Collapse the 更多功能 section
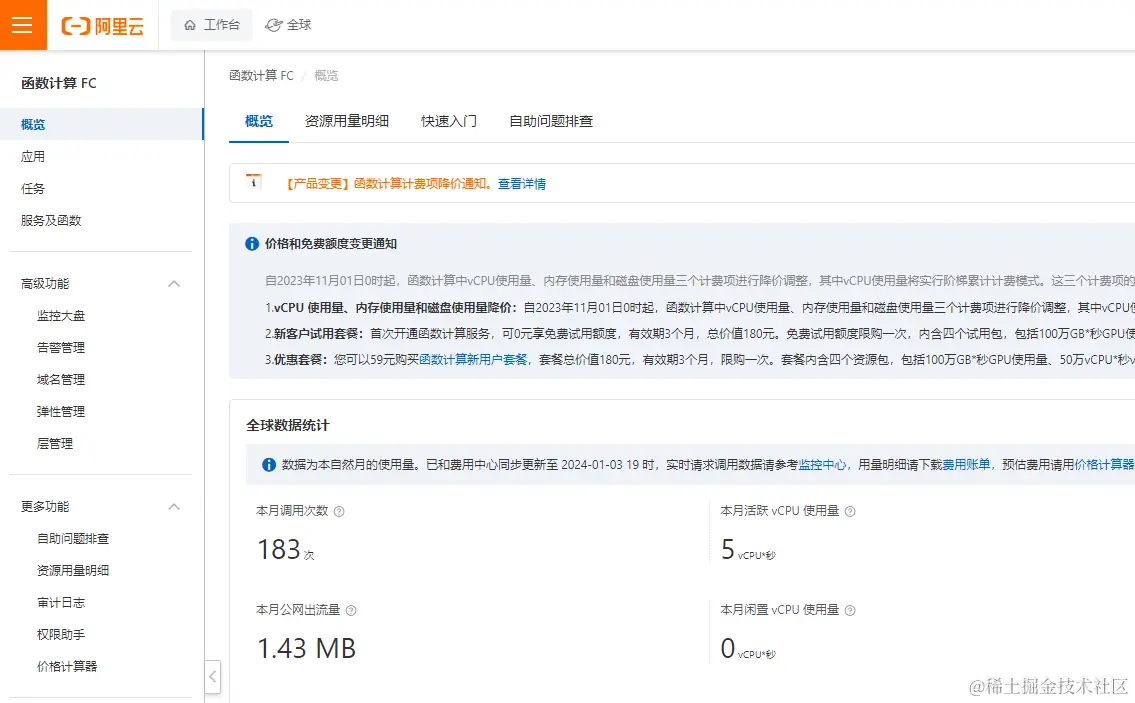This screenshot has height=703, width=1135. (174, 507)
